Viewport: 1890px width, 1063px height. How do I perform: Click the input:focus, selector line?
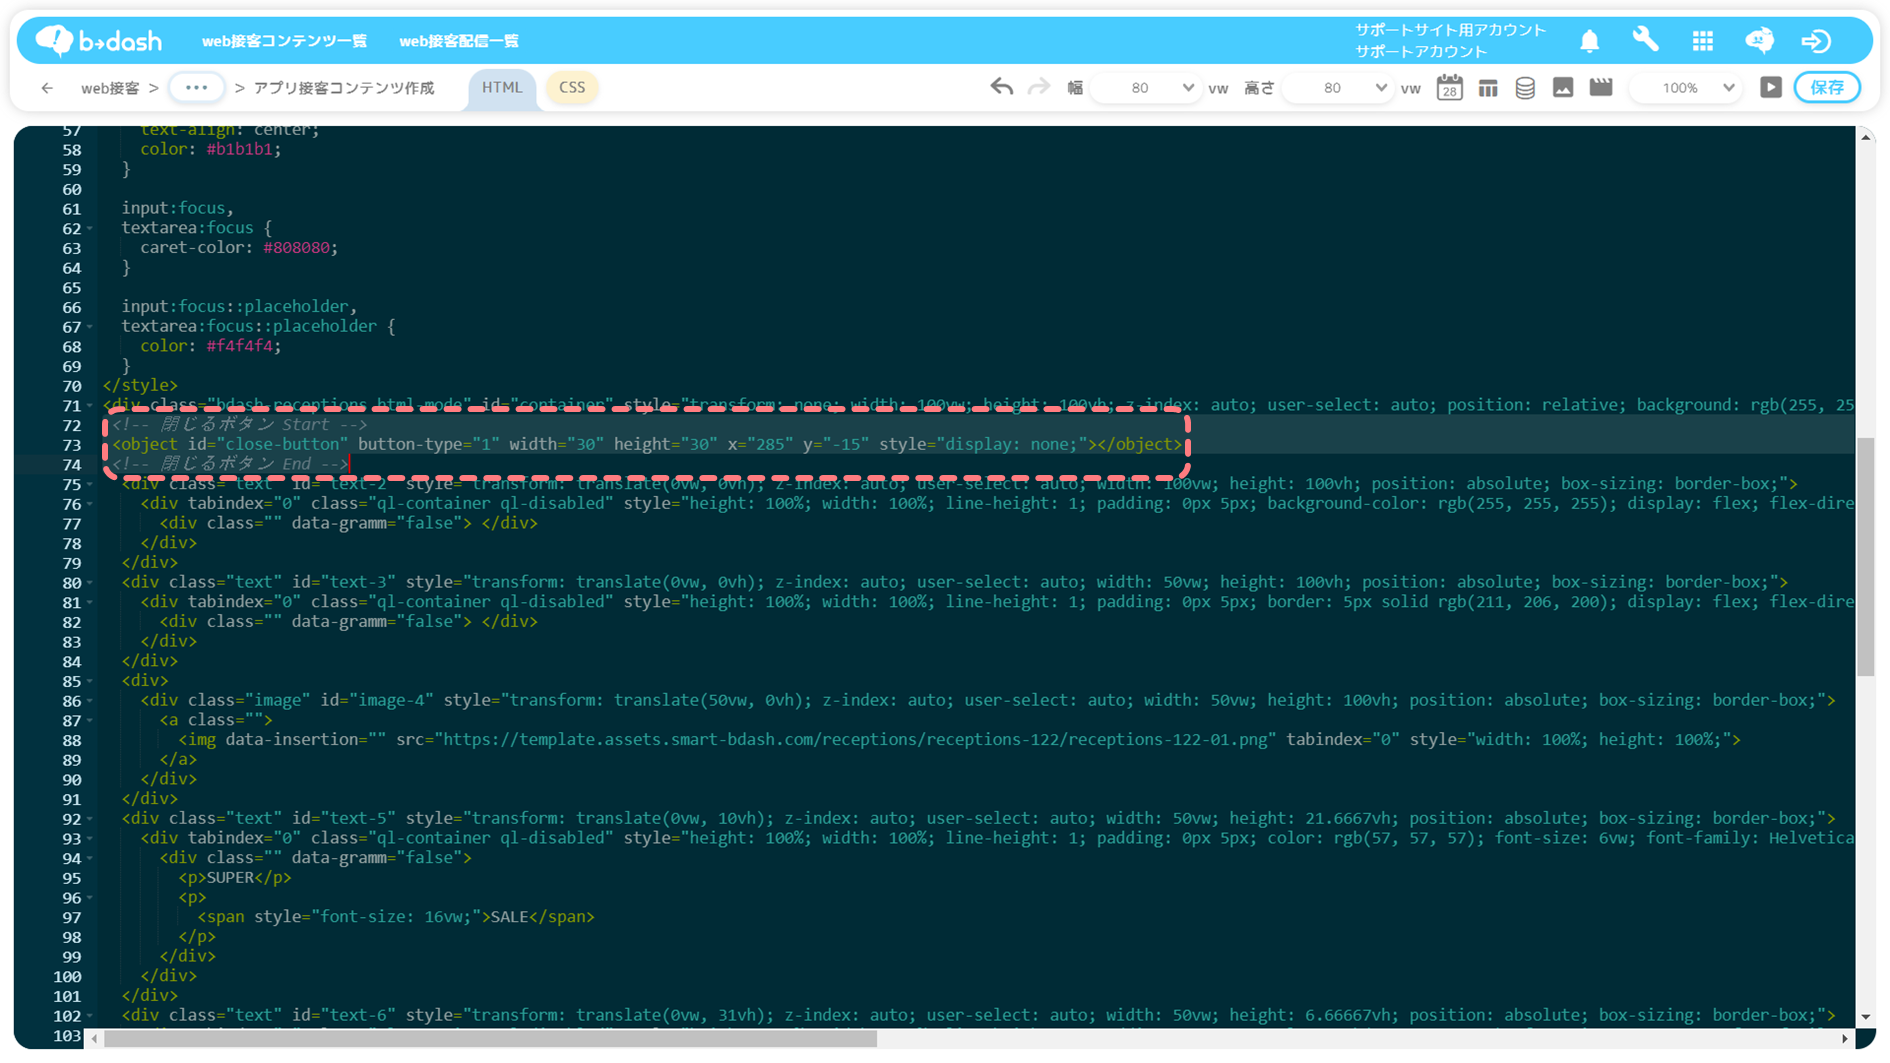177,208
